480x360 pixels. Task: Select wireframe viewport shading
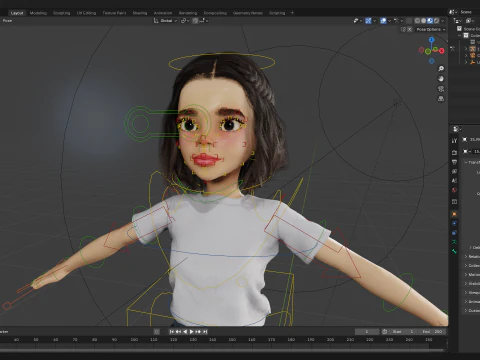[417, 21]
